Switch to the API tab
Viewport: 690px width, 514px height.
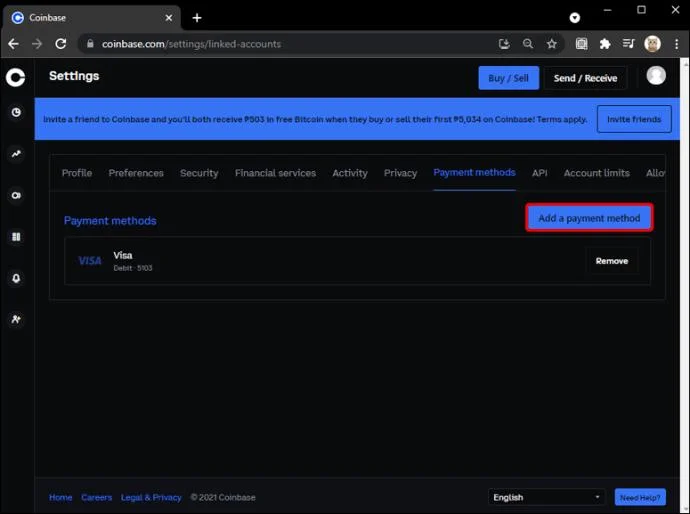pyautogui.click(x=540, y=173)
